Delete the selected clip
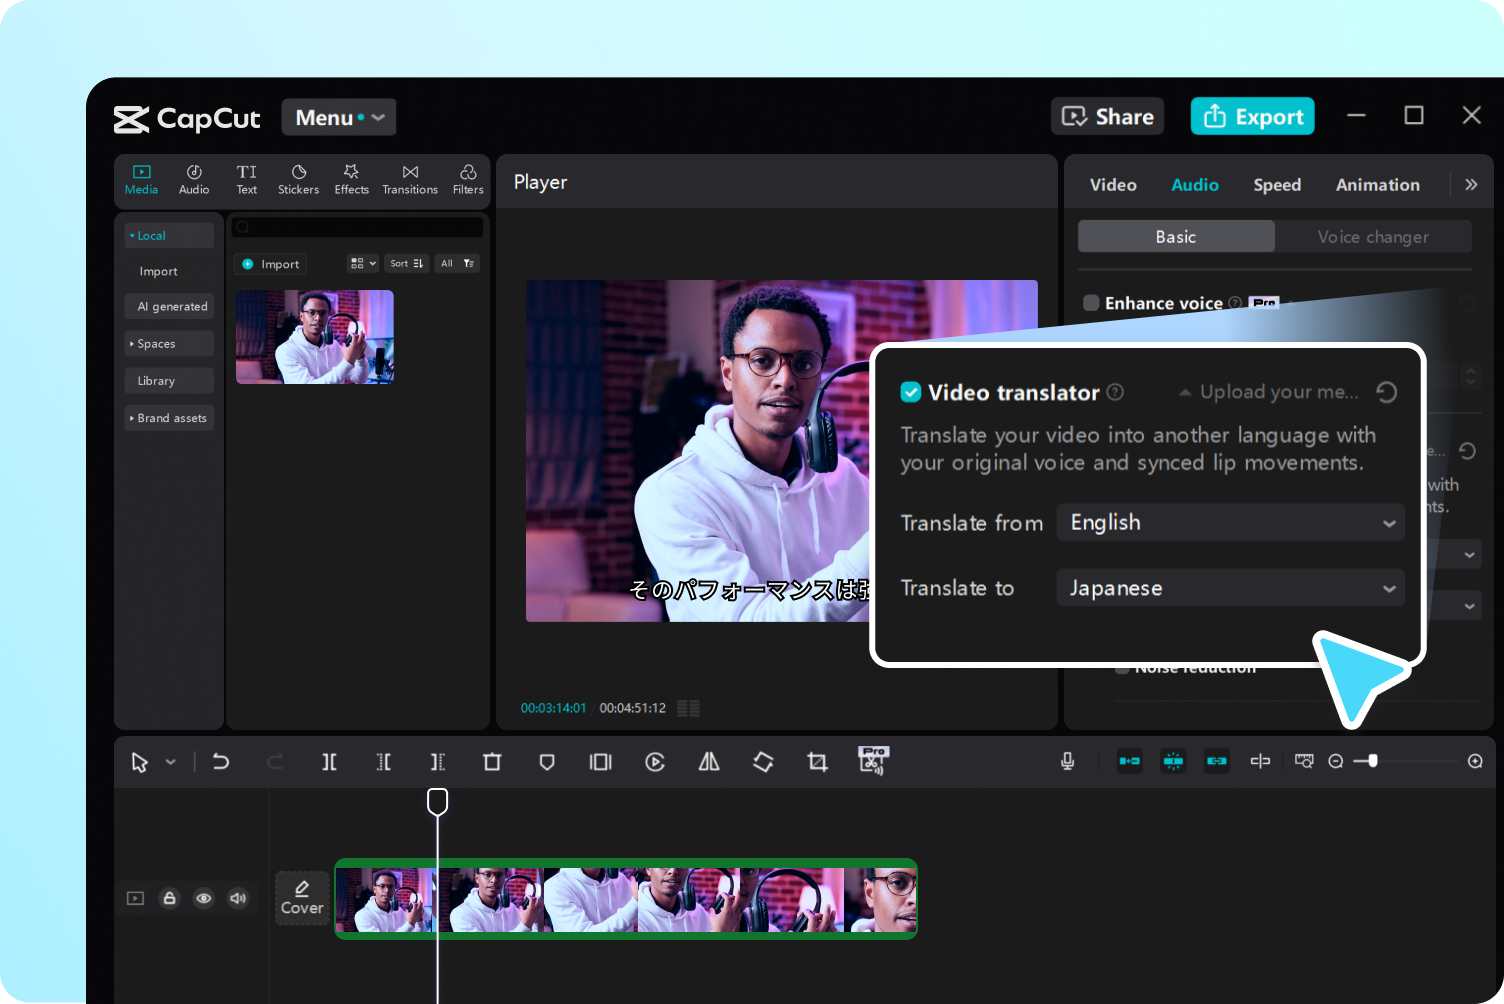 pos(492,762)
